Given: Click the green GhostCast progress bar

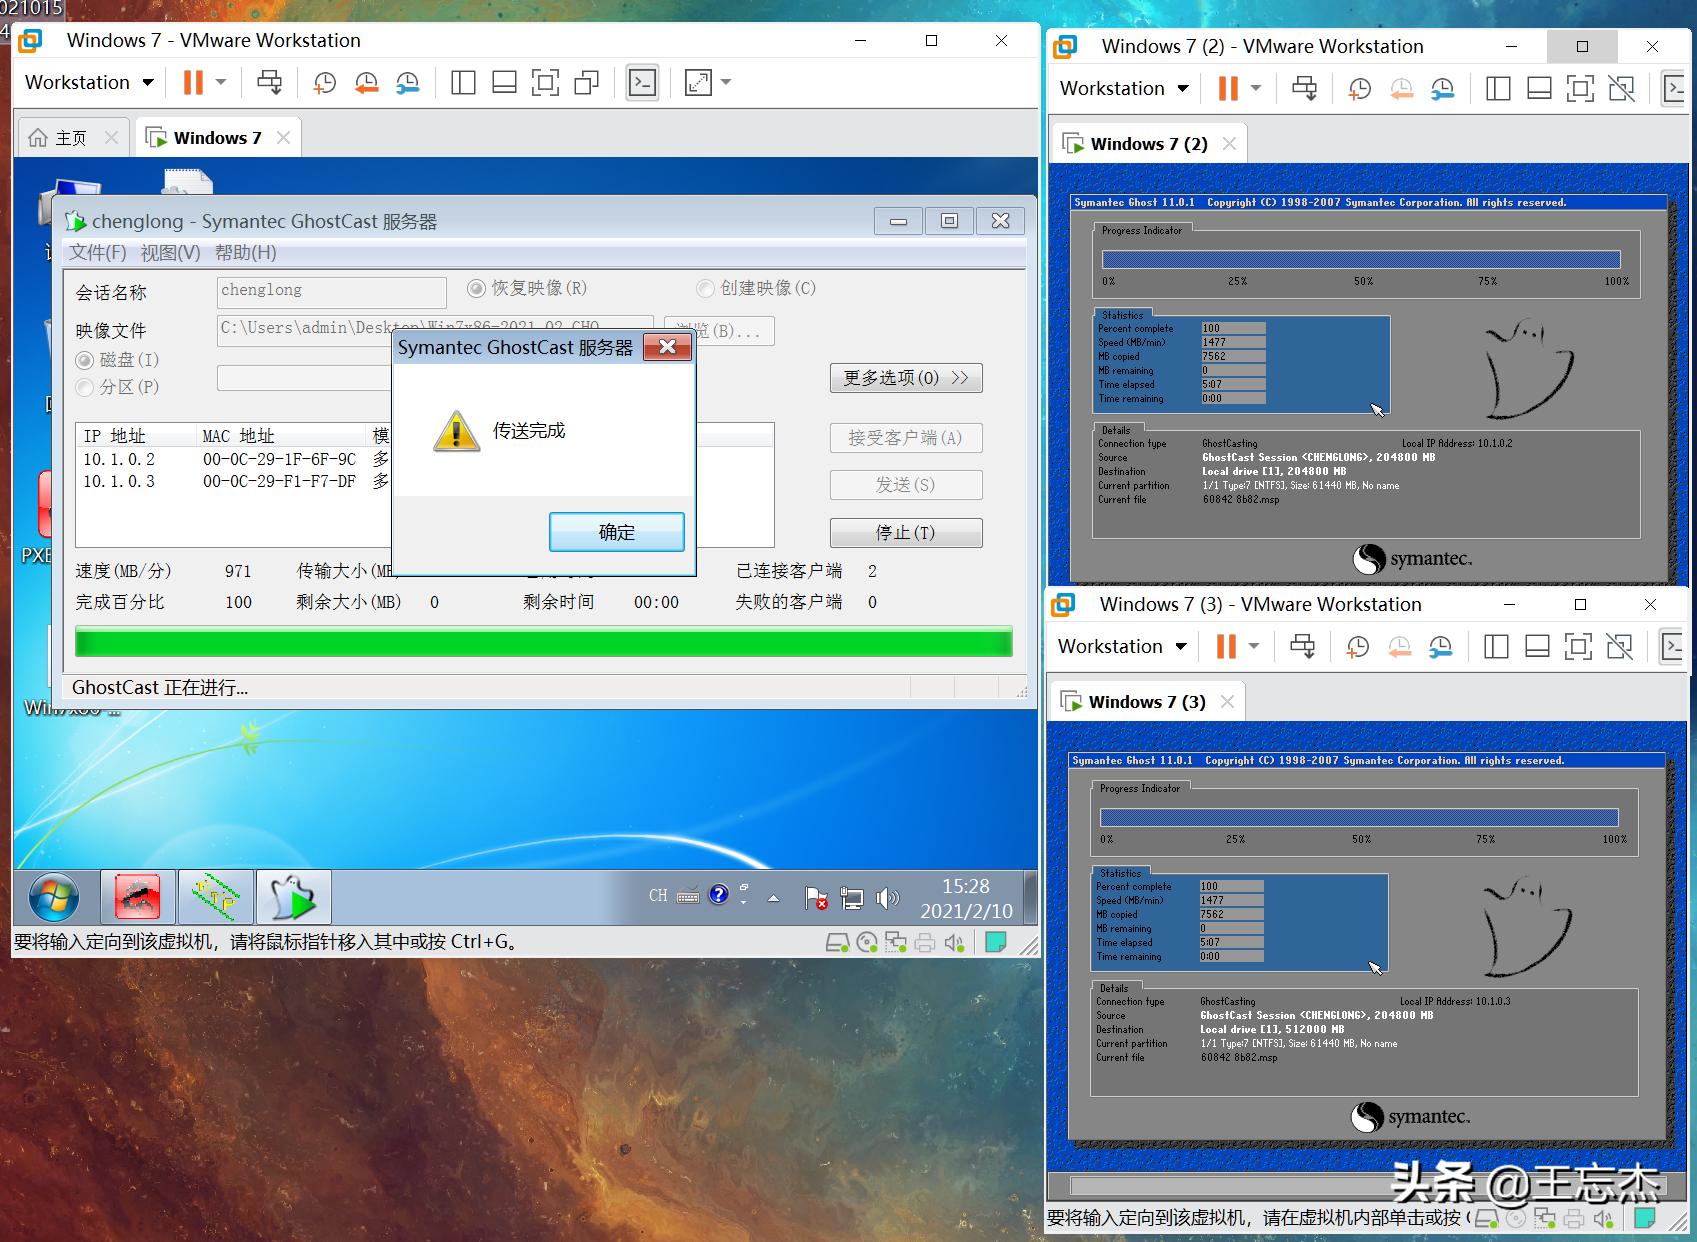Looking at the screenshot, I should [543, 641].
